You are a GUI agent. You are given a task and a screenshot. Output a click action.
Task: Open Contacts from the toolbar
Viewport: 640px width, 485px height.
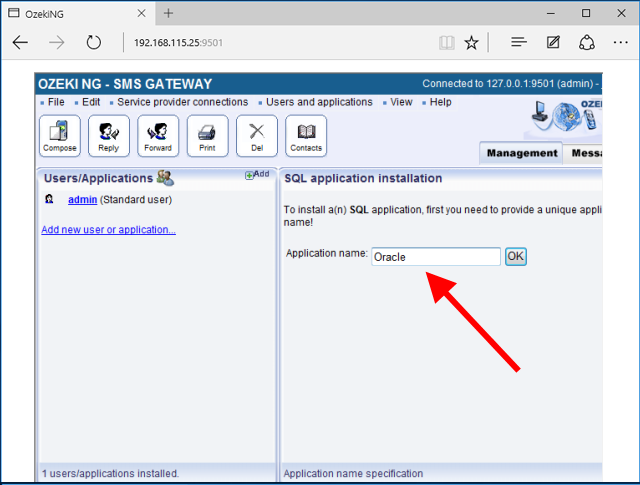click(306, 135)
